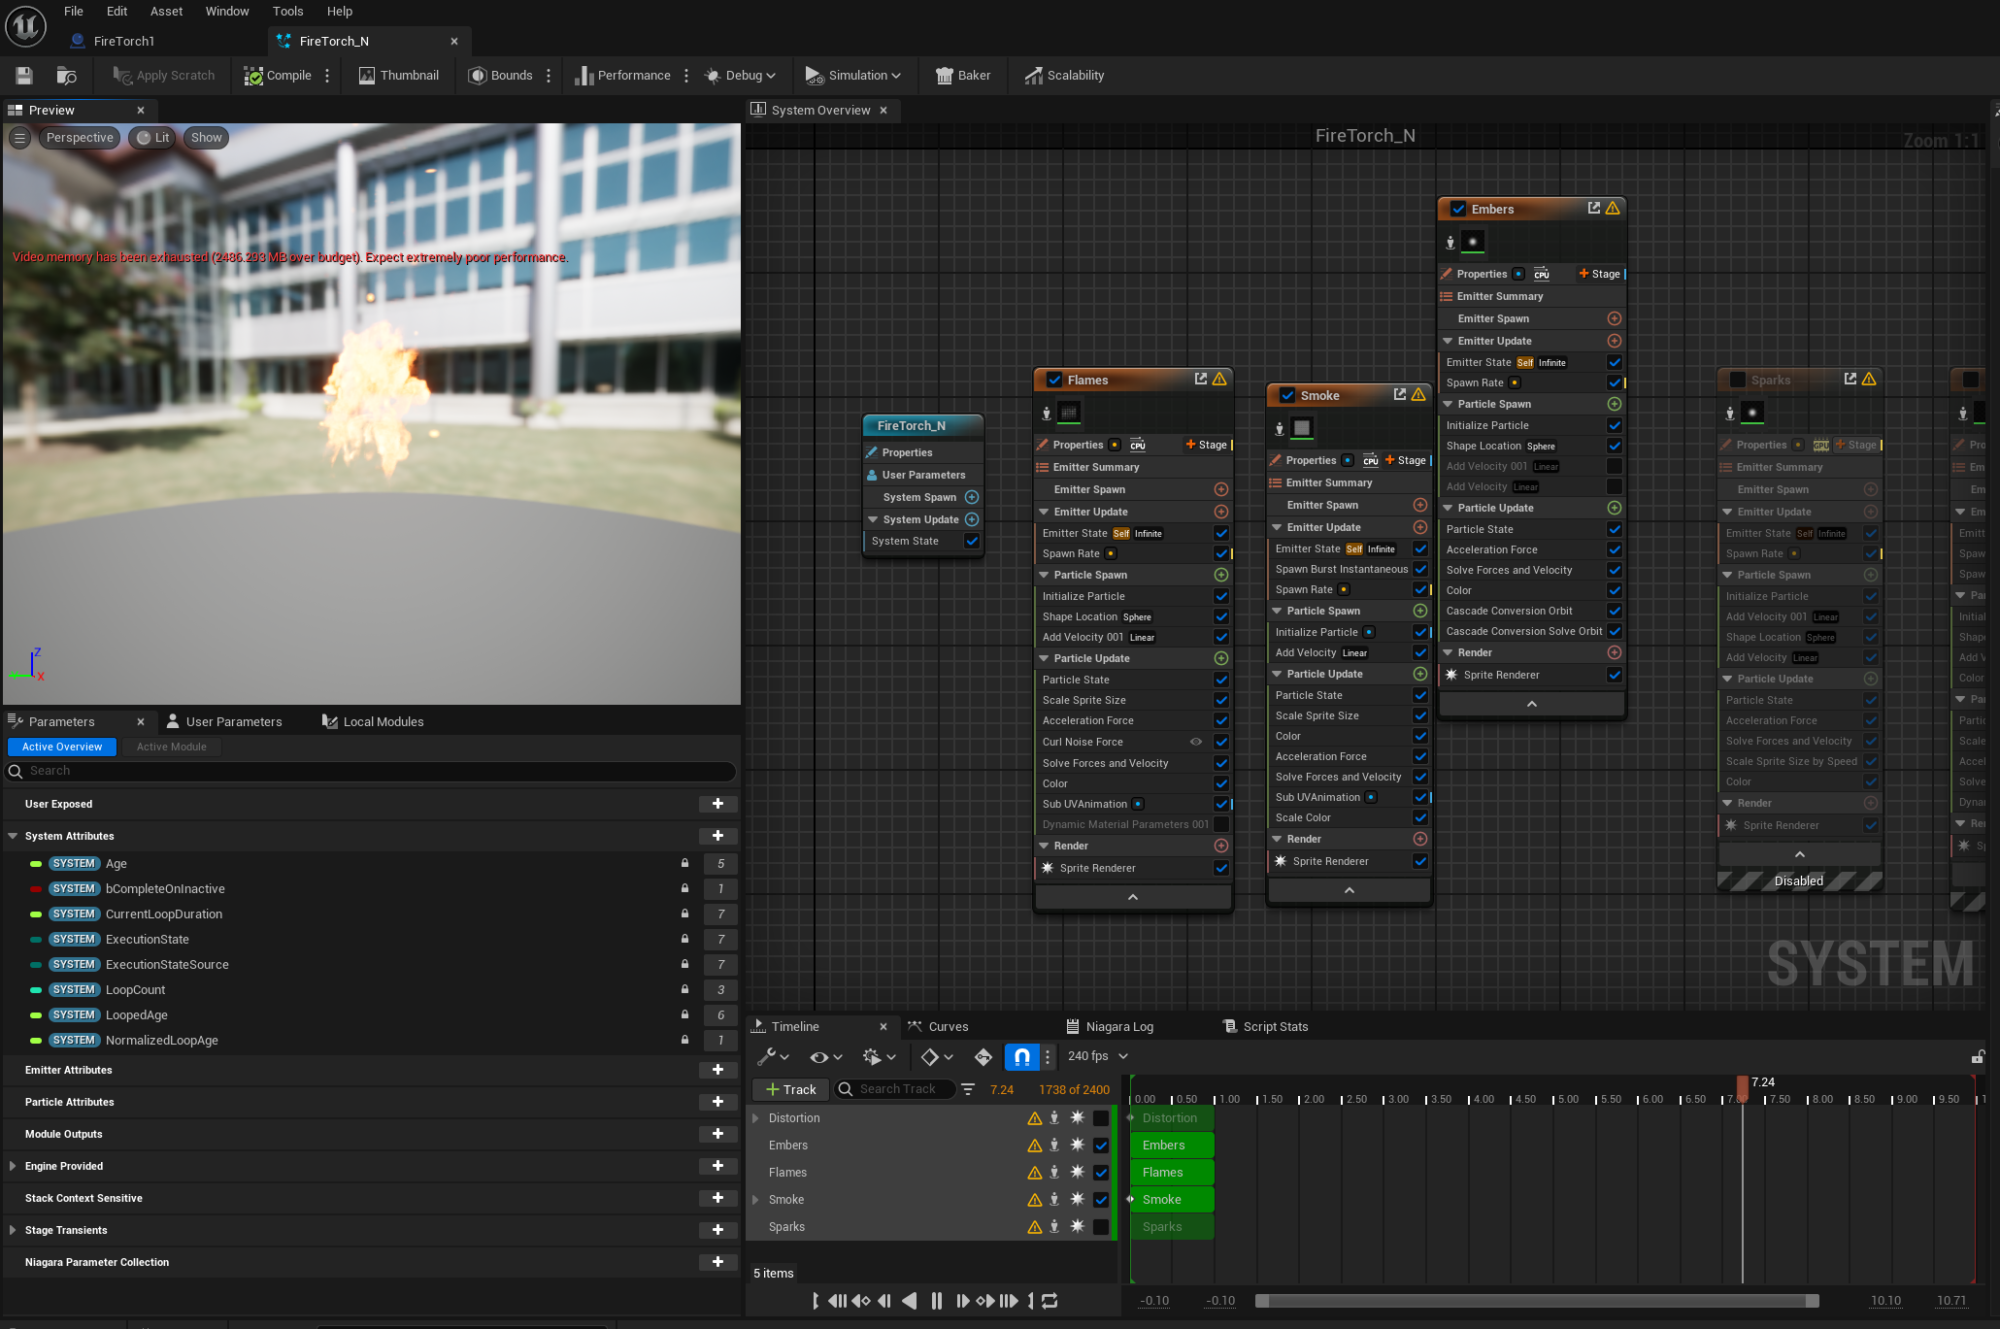Image resolution: width=2000 pixels, height=1329 pixels.
Task: Click the add Track button
Action: pos(791,1089)
